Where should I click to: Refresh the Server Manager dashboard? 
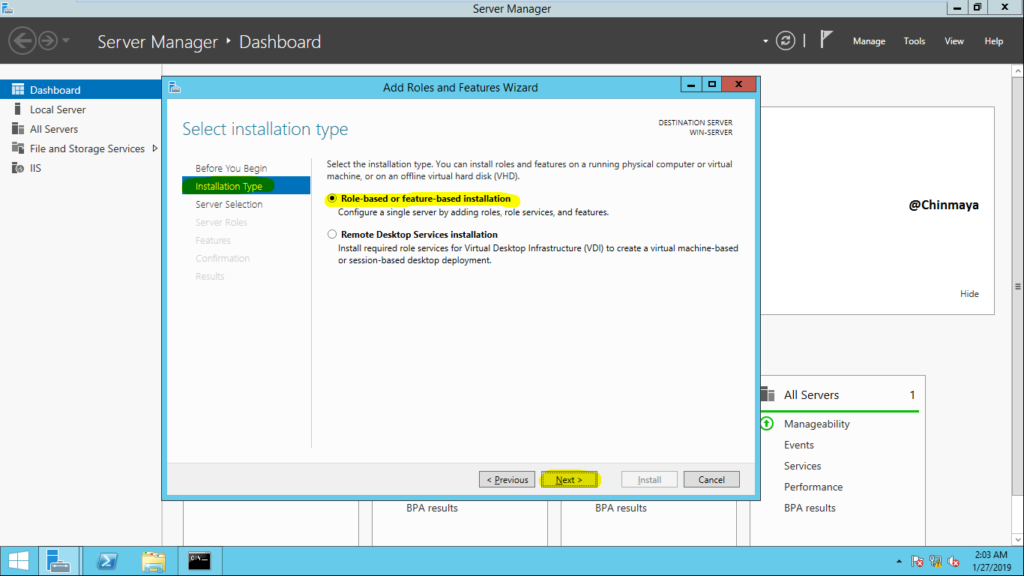click(x=786, y=40)
